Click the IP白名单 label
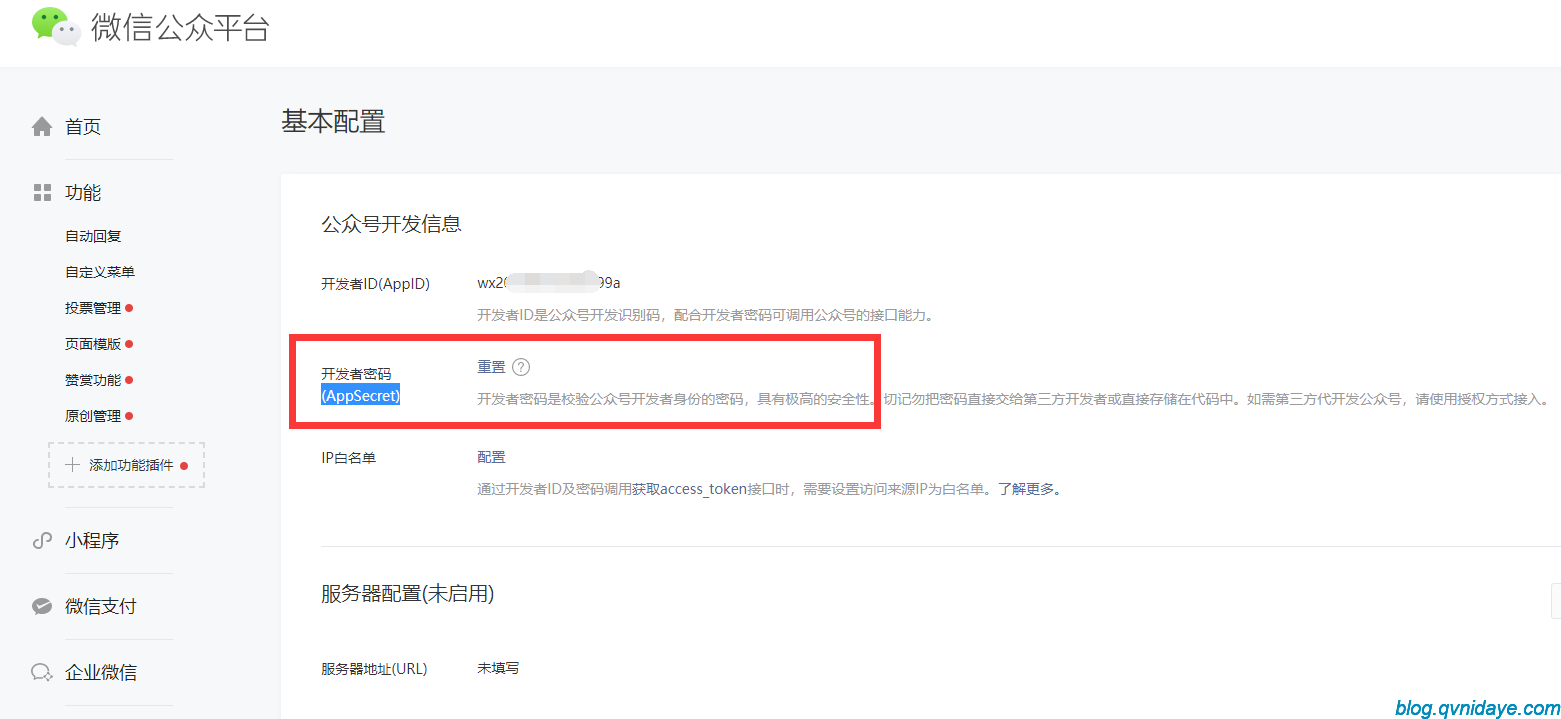Image resolution: width=1561 pixels, height=719 pixels. coord(348,458)
